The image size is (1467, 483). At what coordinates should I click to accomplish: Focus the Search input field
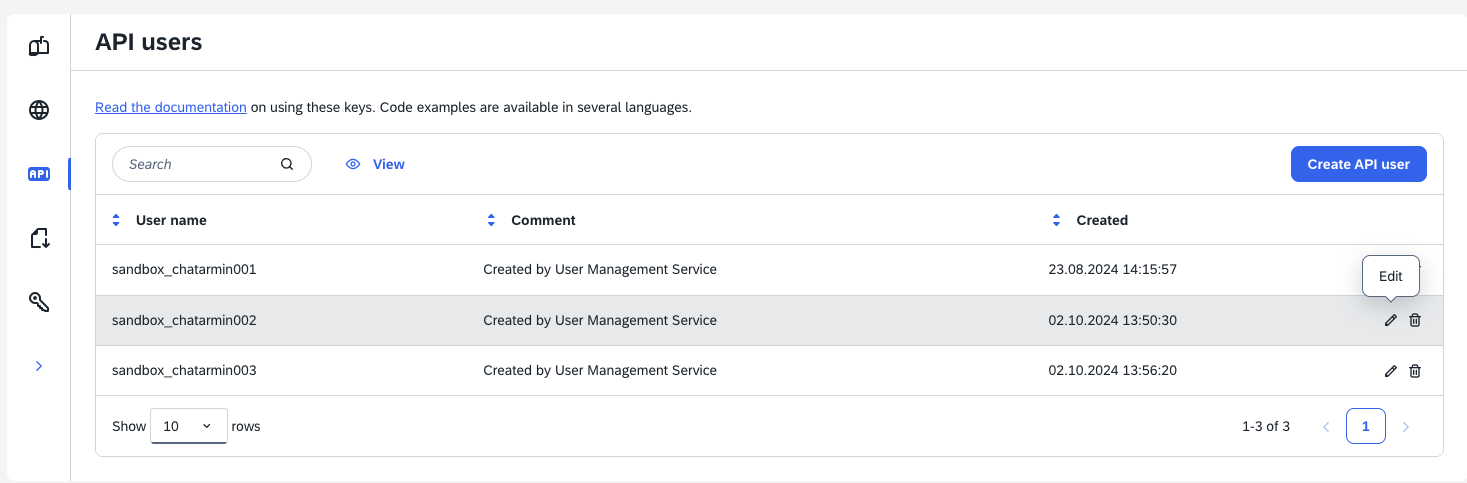200,164
